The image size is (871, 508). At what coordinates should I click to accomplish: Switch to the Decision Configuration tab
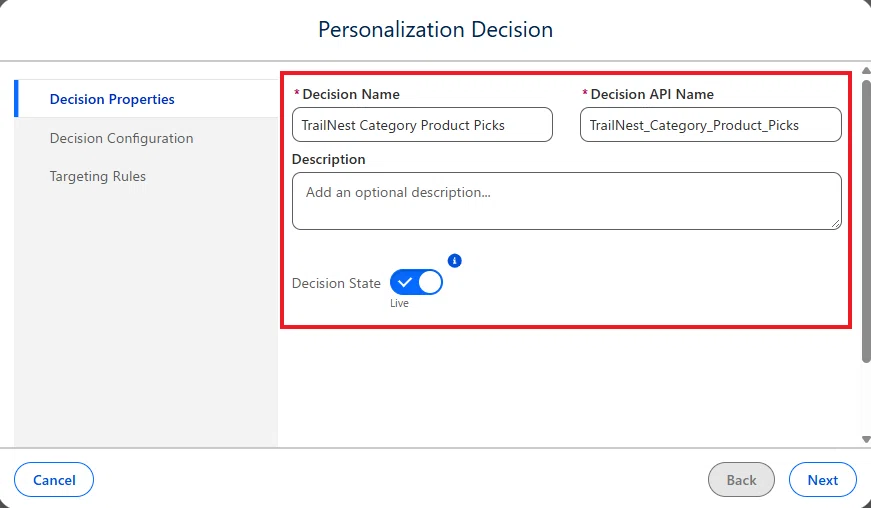146,138
